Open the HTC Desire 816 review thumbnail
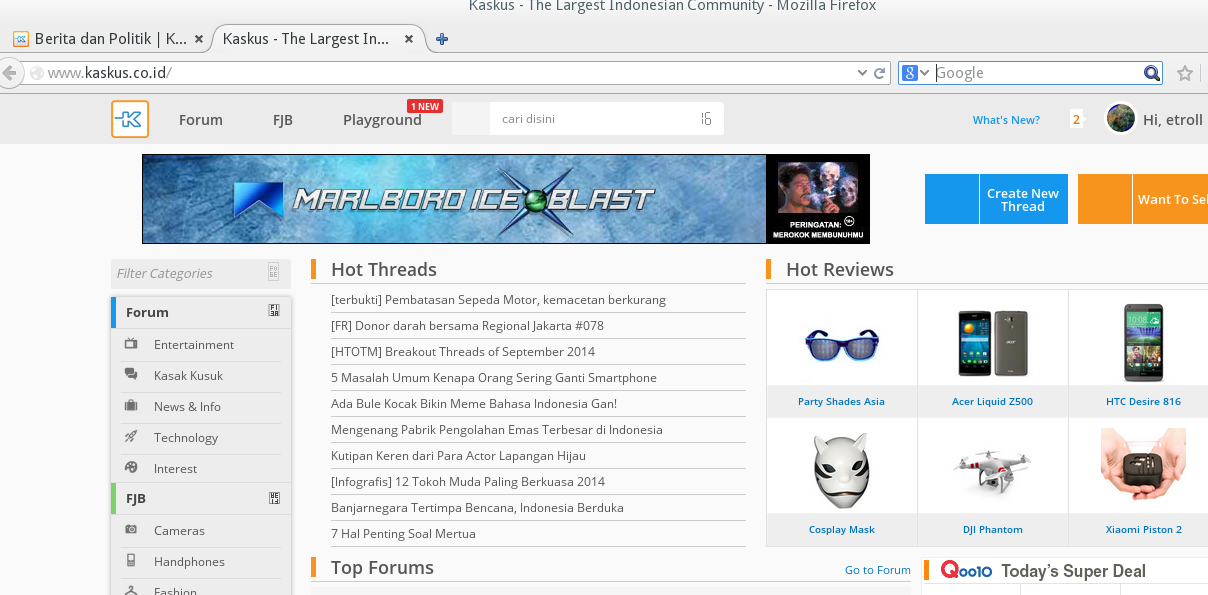 1143,343
